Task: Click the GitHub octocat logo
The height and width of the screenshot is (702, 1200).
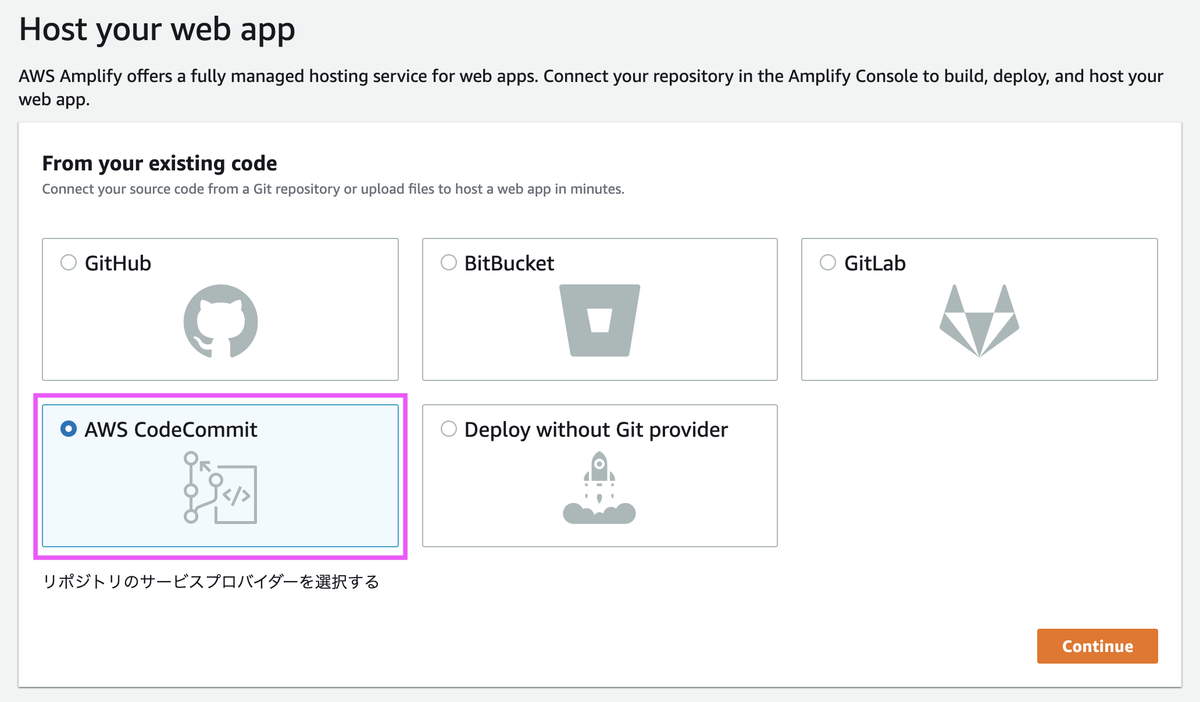Action: [221, 321]
